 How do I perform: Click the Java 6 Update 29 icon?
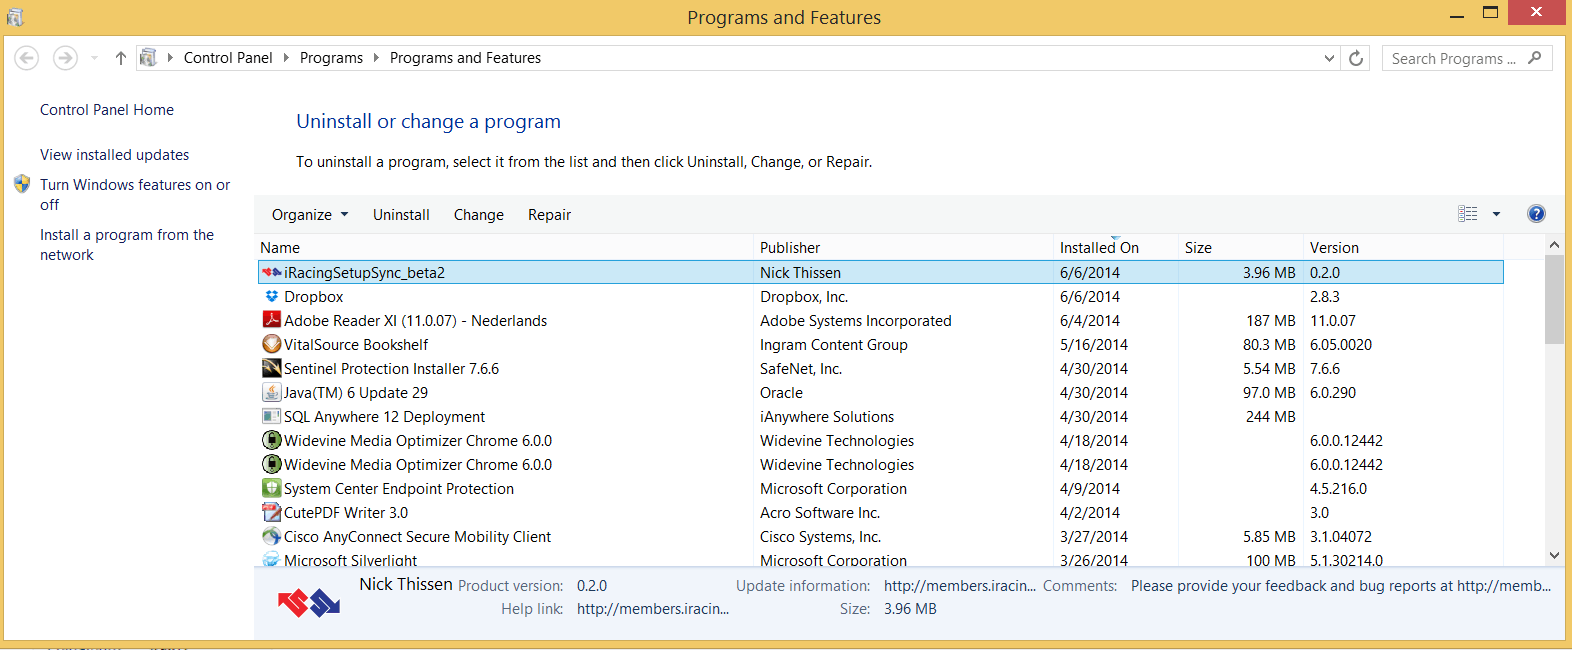(271, 392)
